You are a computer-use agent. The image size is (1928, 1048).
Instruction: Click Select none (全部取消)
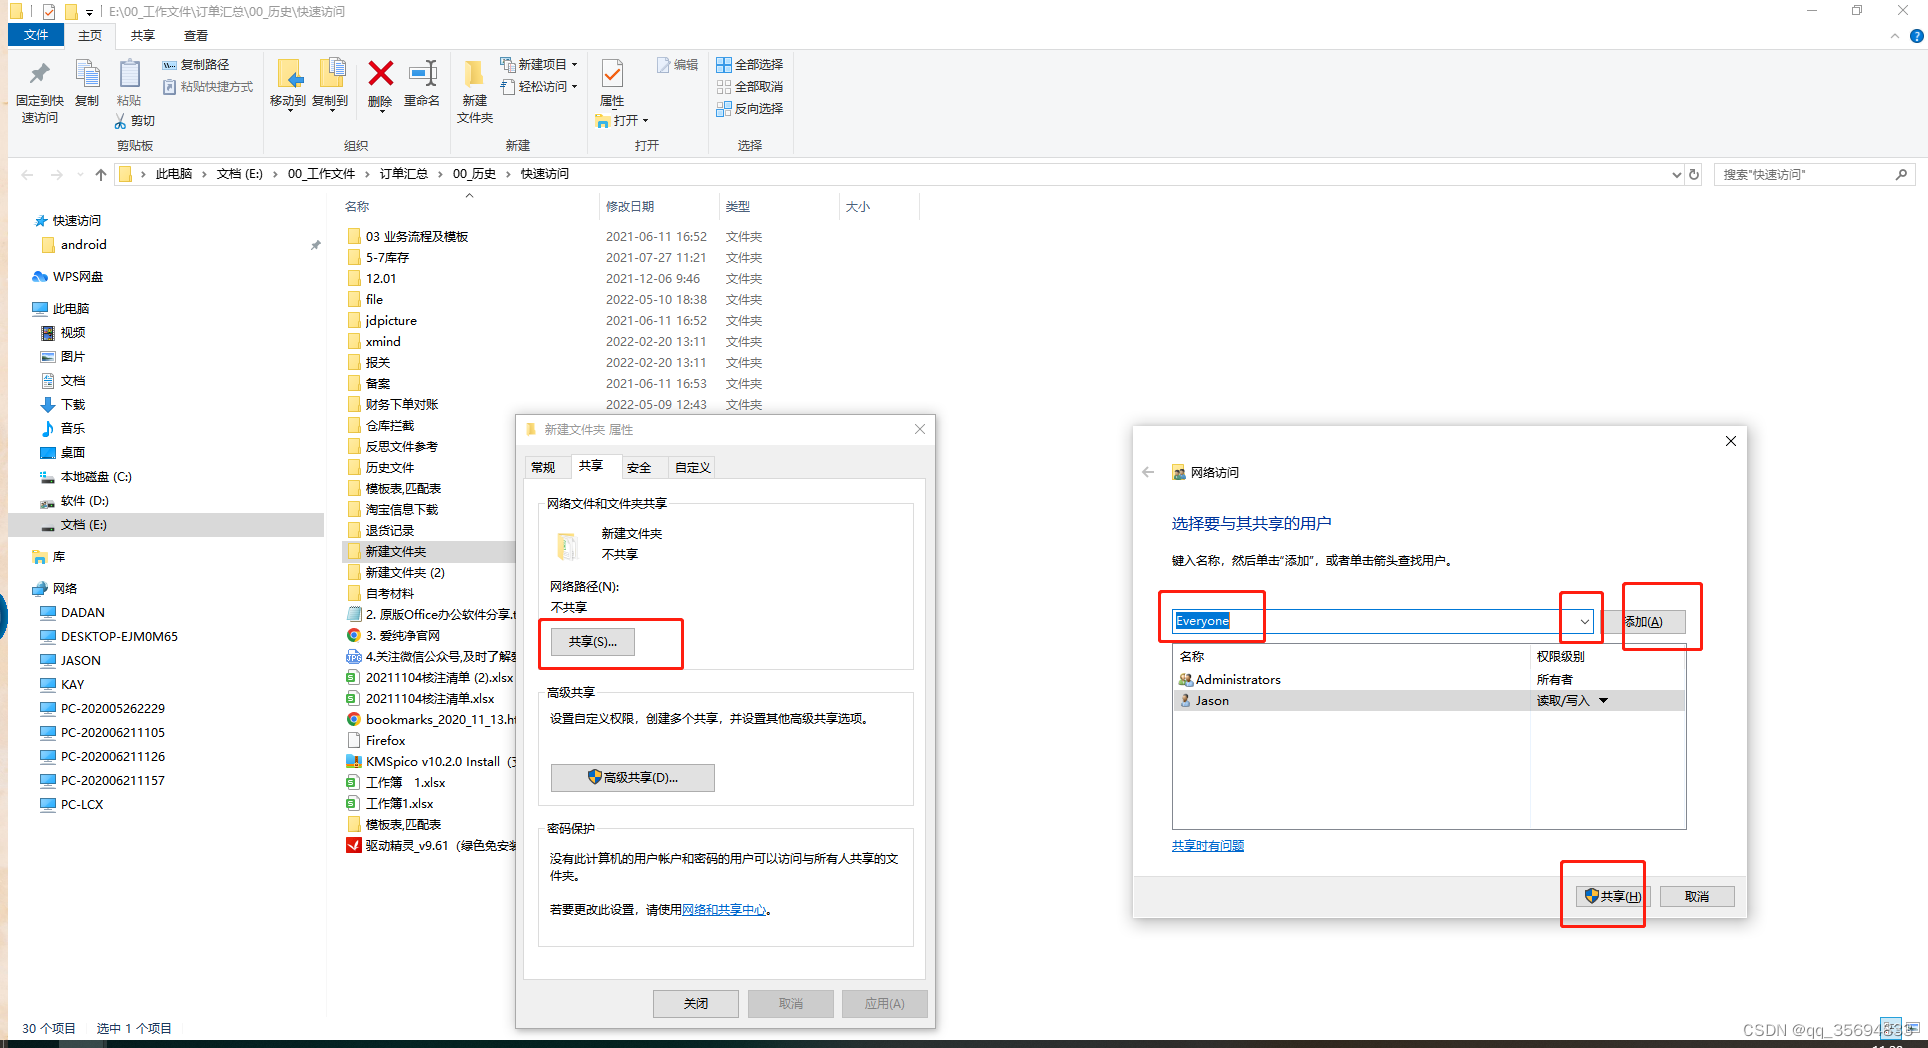coord(750,87)
